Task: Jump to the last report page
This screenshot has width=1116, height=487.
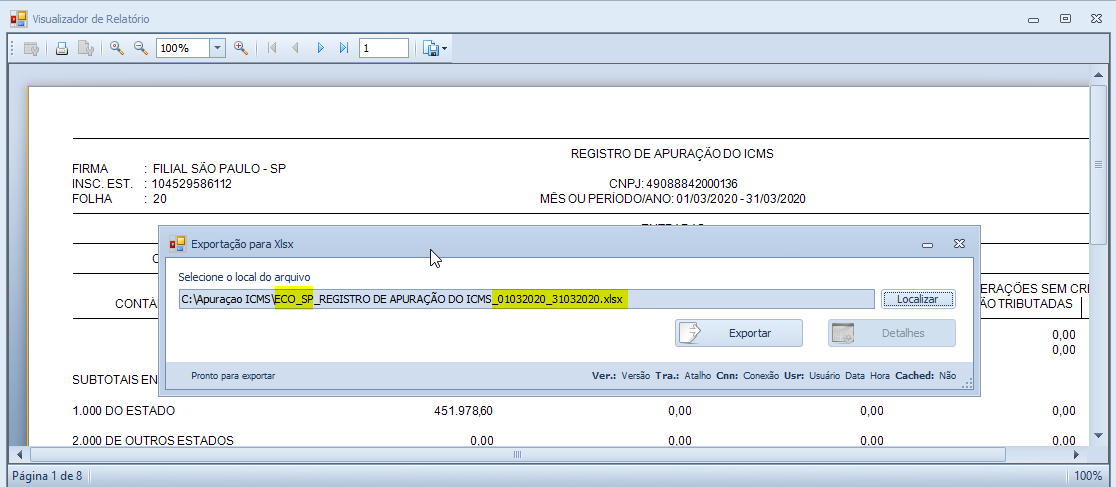Action: click(x=344, y=48)
